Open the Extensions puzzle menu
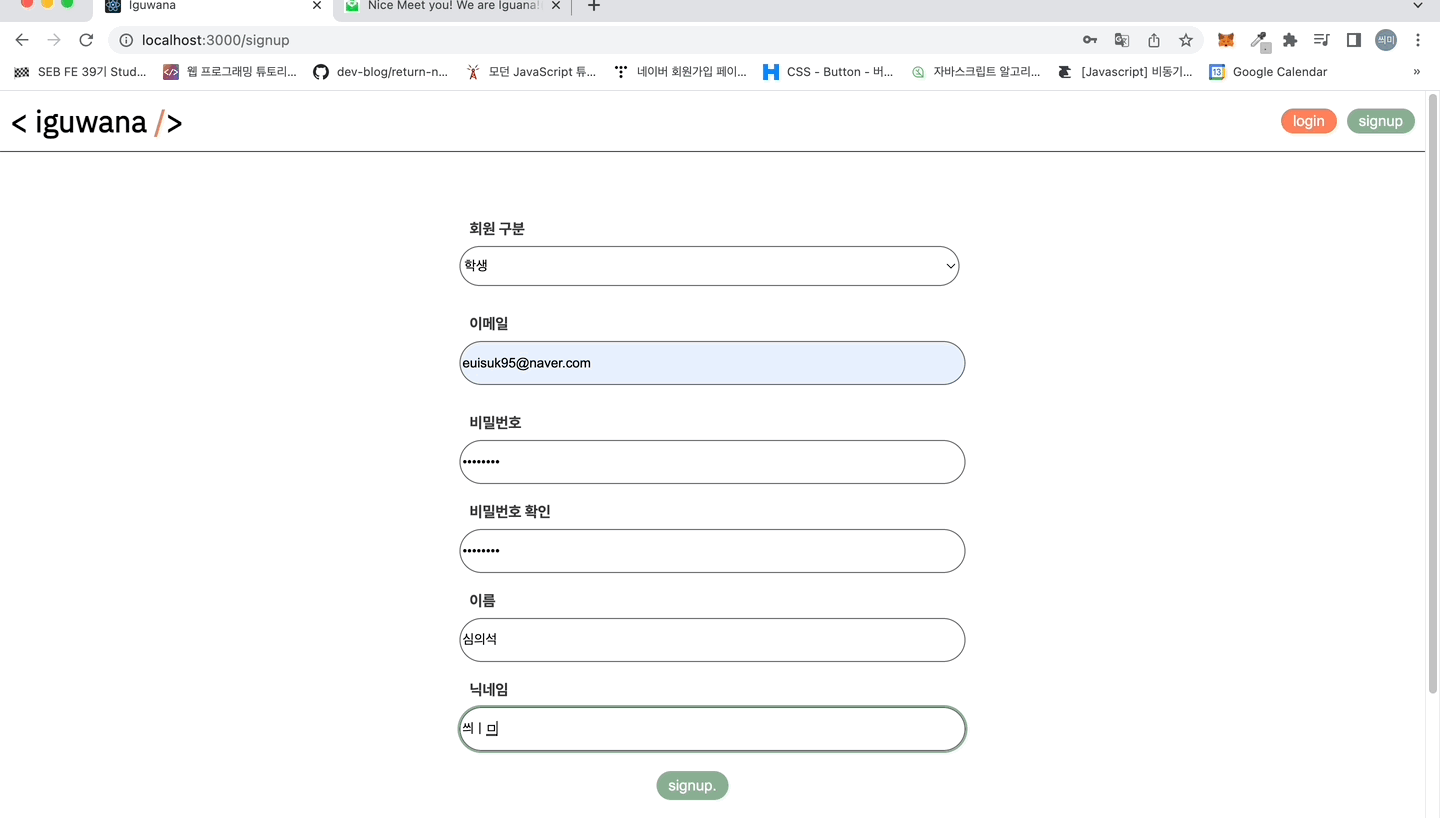Image resolution: width=1440 pixels, height=818 pixels. [x=1290, y=40]
